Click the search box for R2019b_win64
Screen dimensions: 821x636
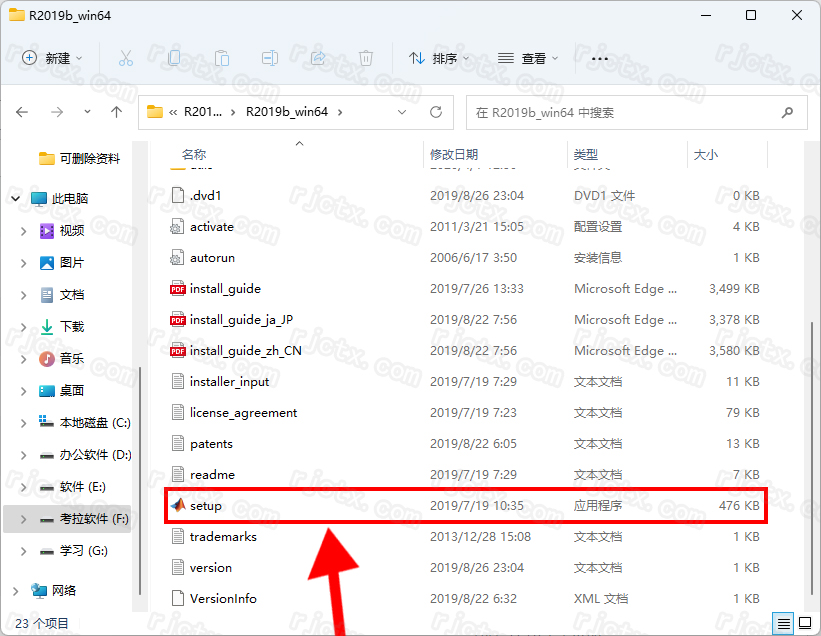635,112
